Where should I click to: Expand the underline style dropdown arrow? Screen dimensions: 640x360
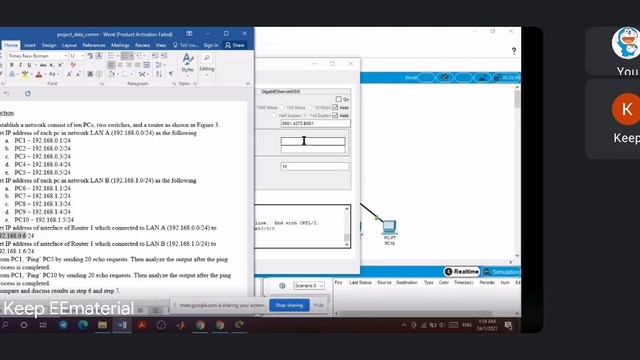[36, 65]
